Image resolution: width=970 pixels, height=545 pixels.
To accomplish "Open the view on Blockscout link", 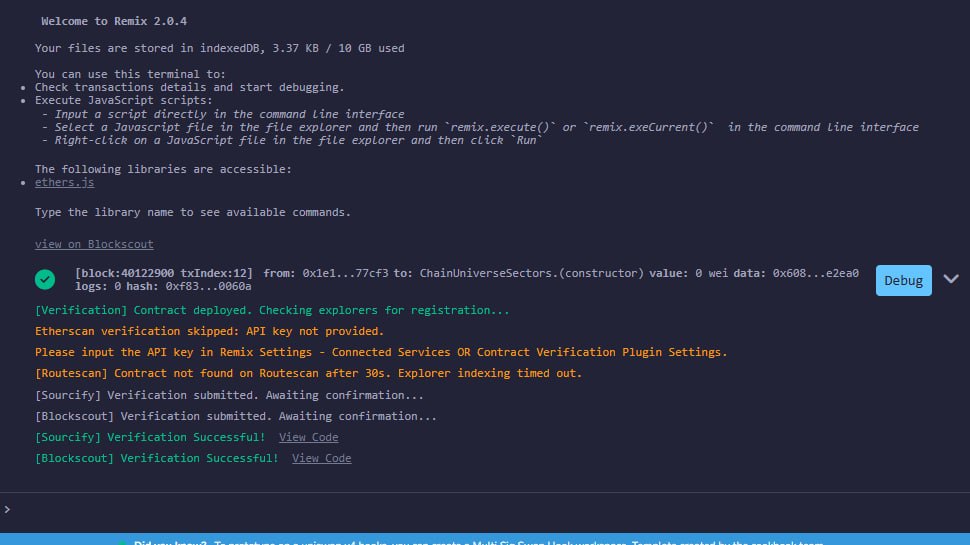I will [x=94, y=244].
